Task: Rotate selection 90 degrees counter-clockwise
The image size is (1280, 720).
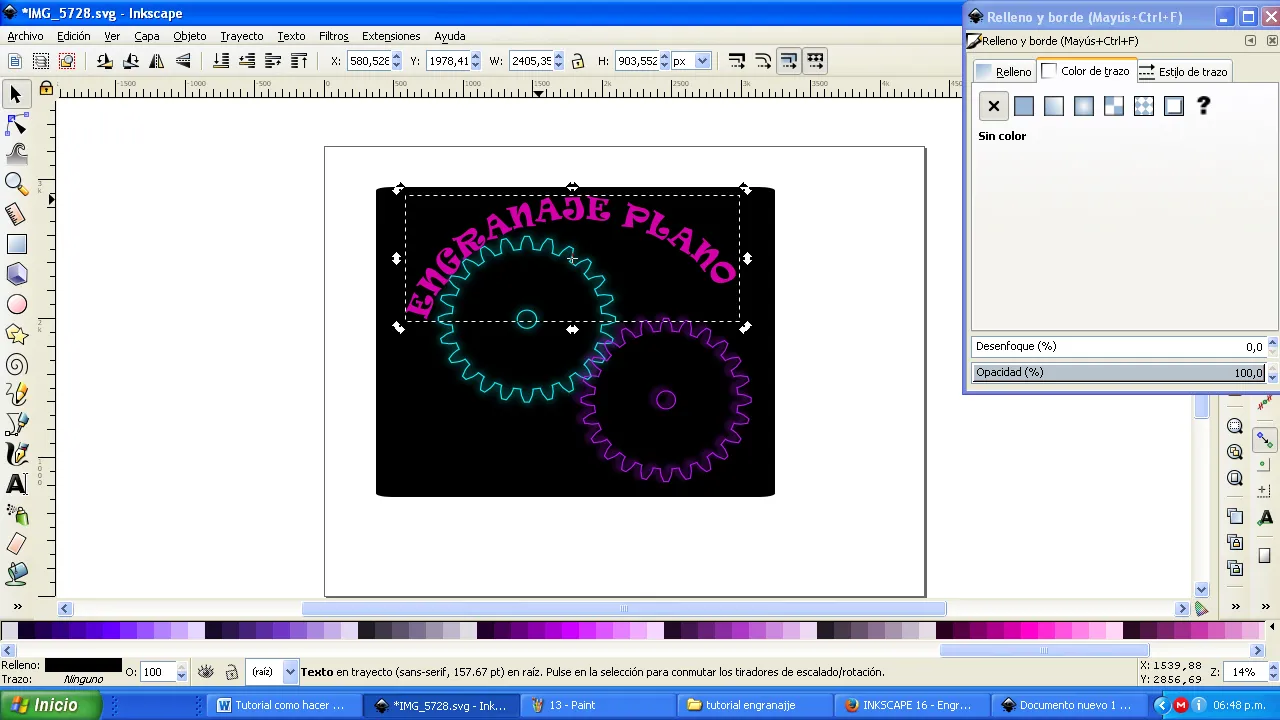Action: [104, 61]
